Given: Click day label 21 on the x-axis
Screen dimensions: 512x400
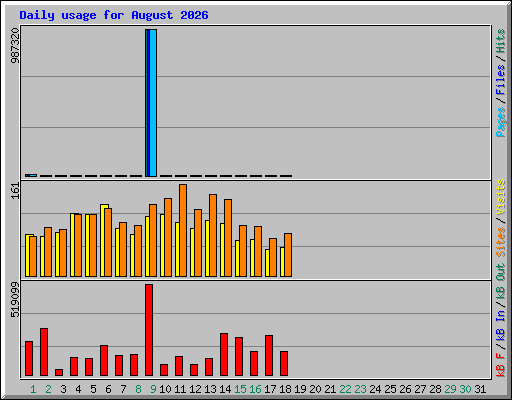Looking at the screenshot, I should [330, 389].
